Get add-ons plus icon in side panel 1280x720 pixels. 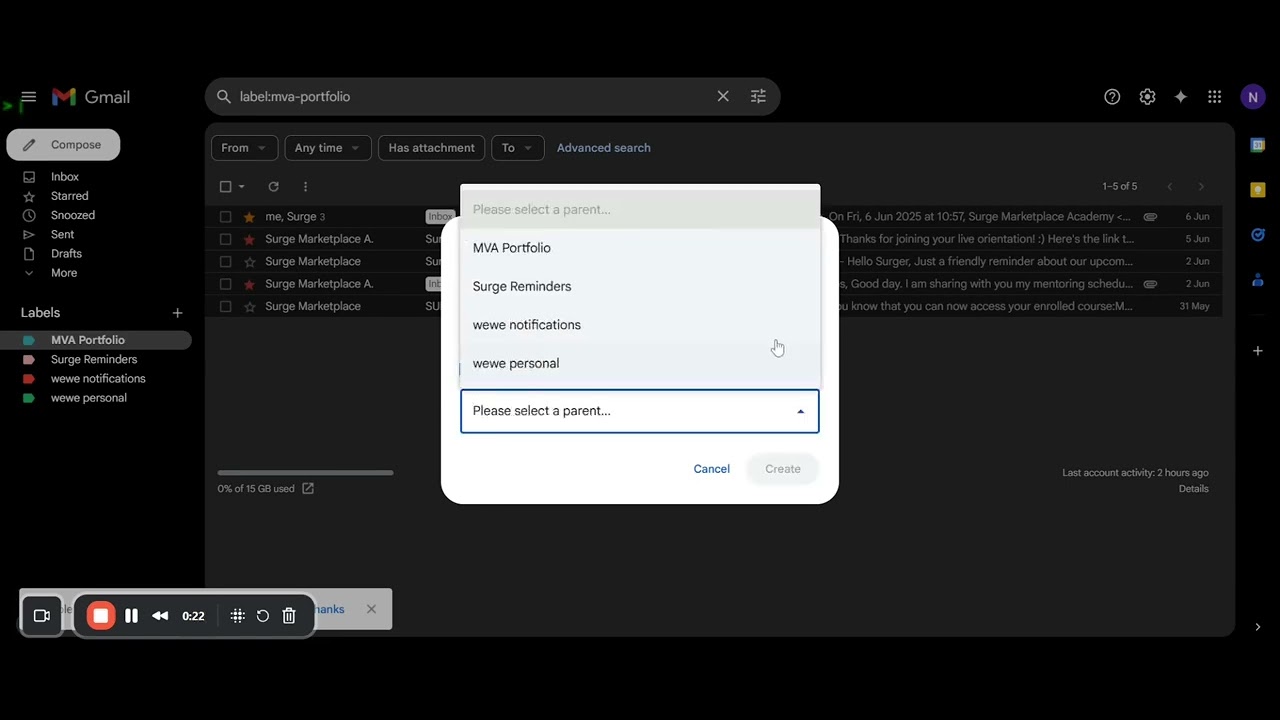[1258, 351]
